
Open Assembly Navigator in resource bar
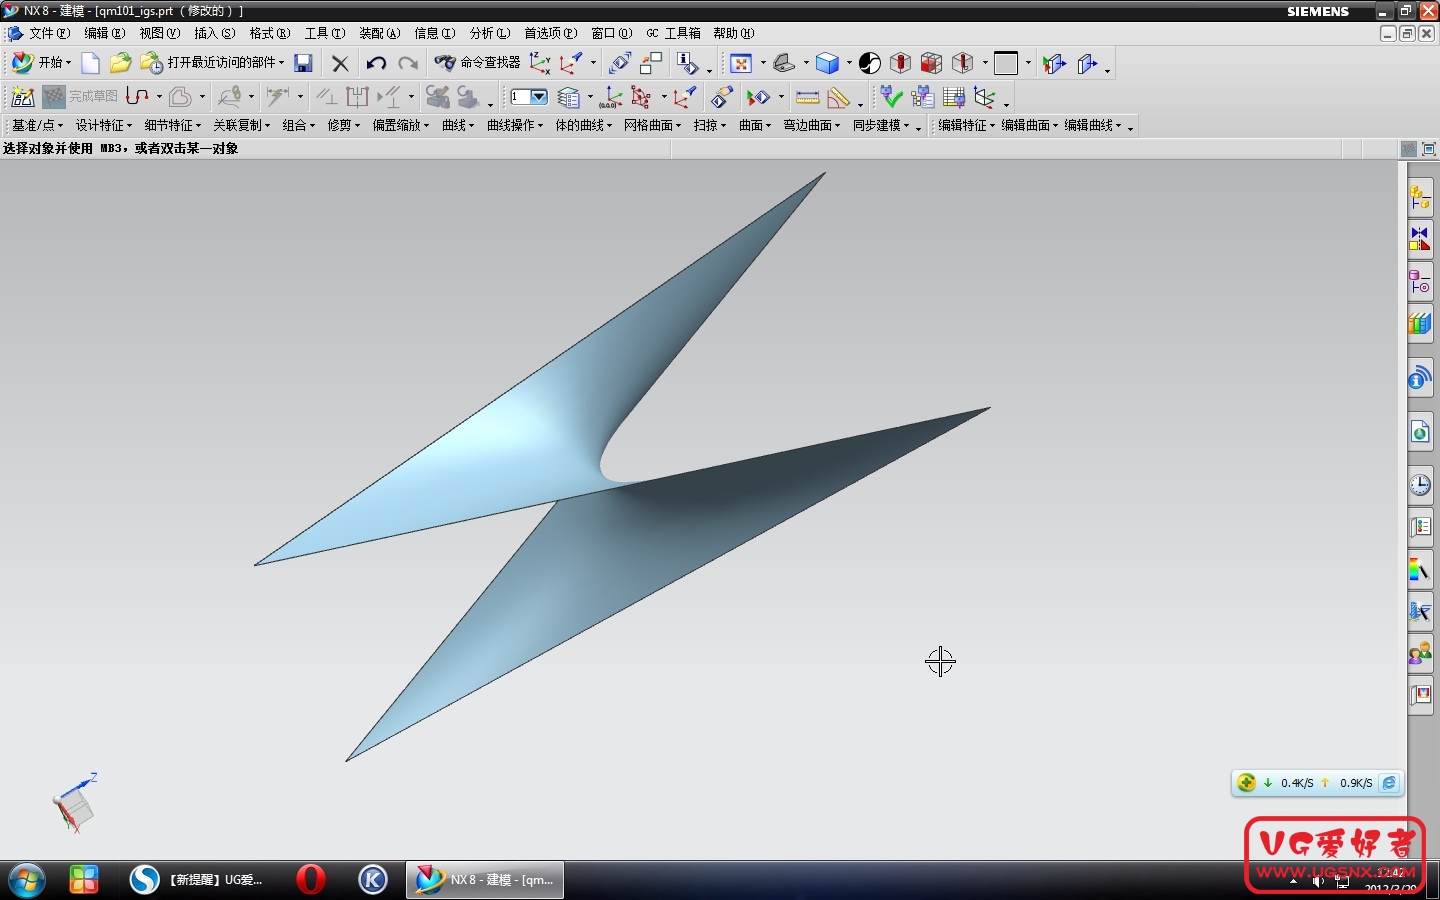pos(1420,198)
